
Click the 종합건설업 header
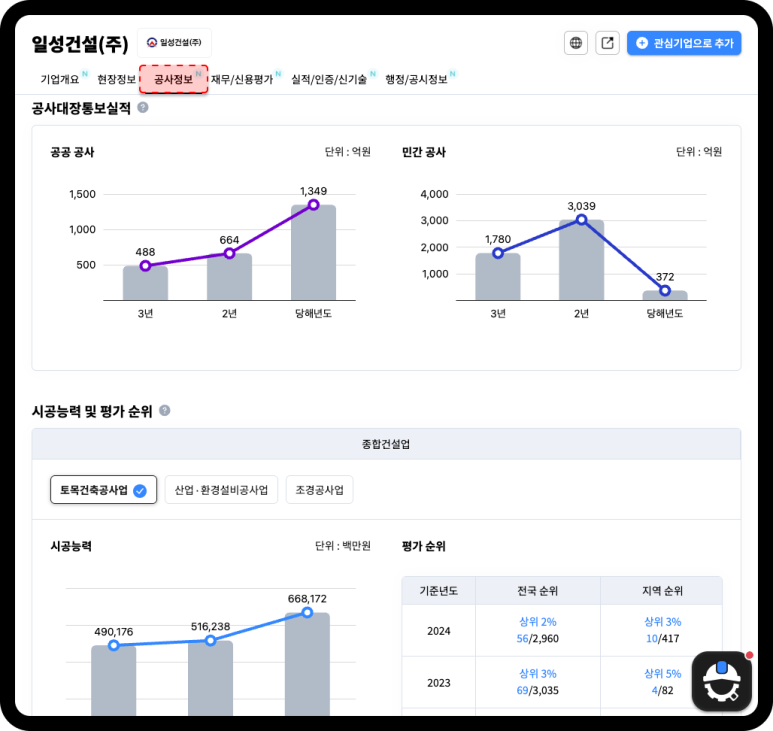pos(386,444)
